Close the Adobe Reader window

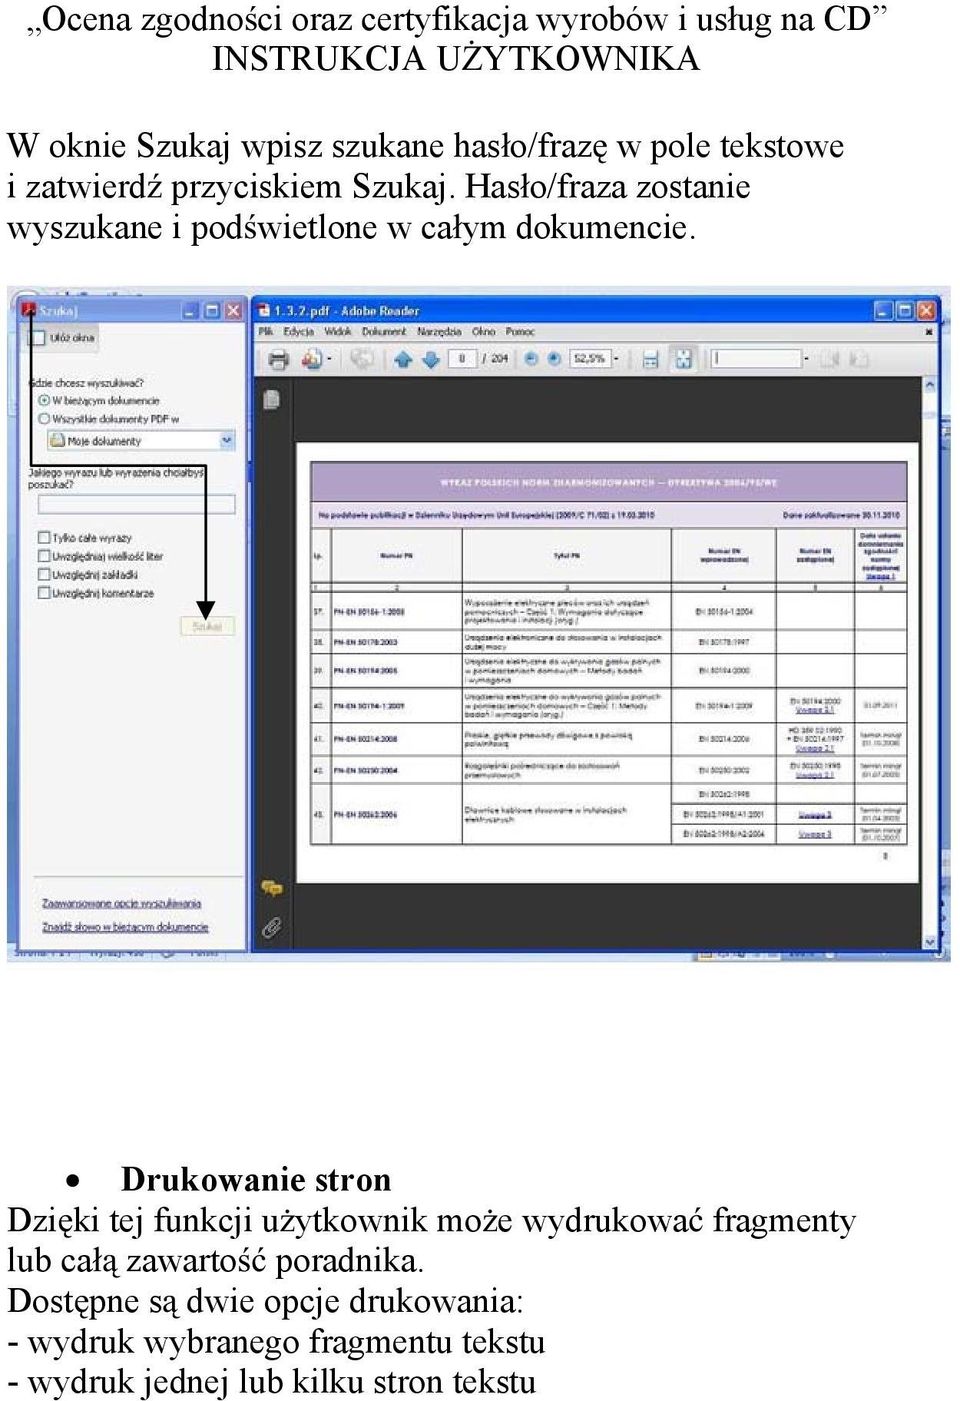tap(927, 311)
